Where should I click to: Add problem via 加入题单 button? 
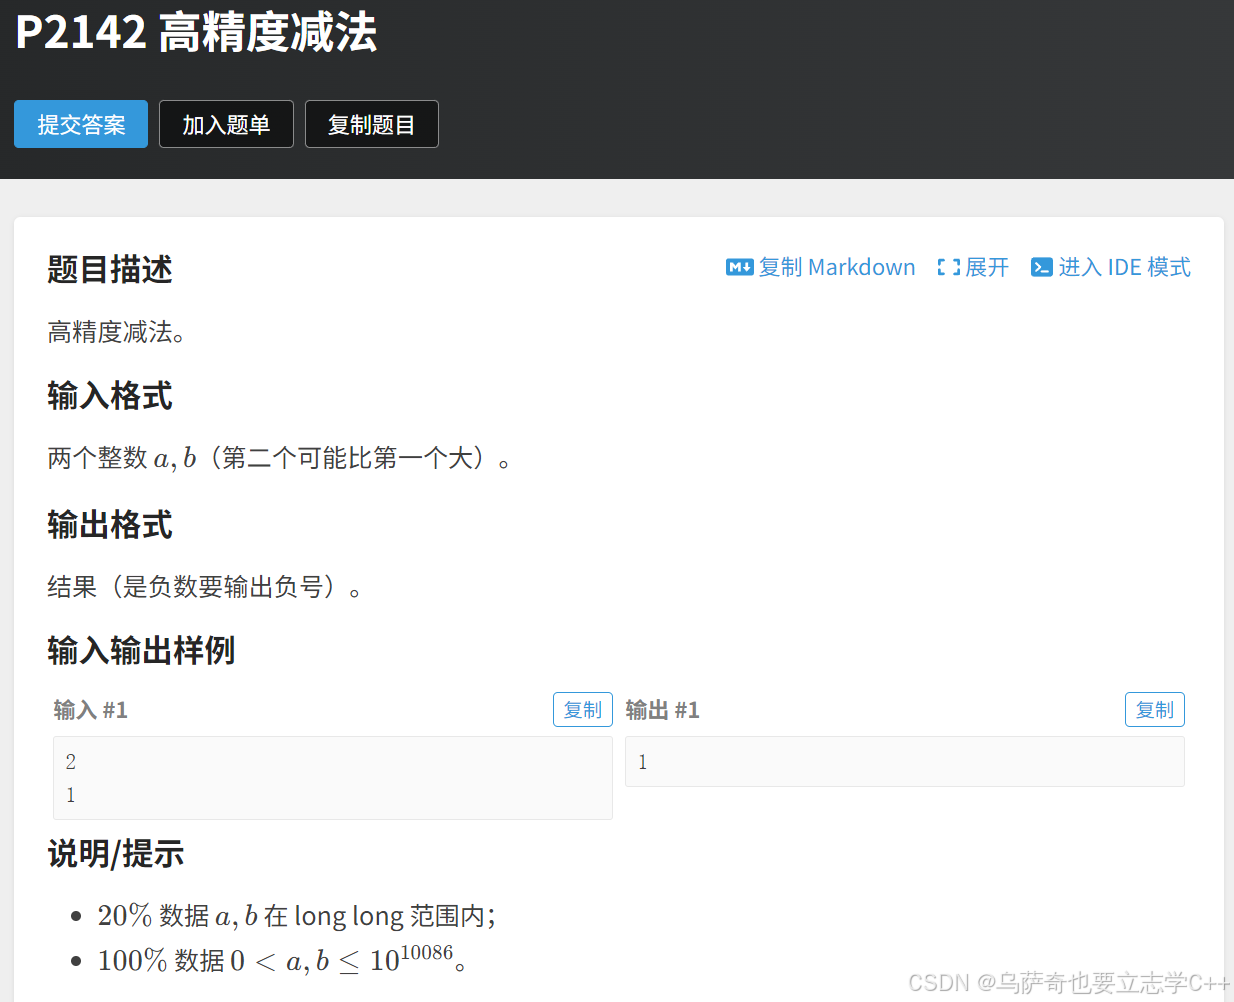226,124
